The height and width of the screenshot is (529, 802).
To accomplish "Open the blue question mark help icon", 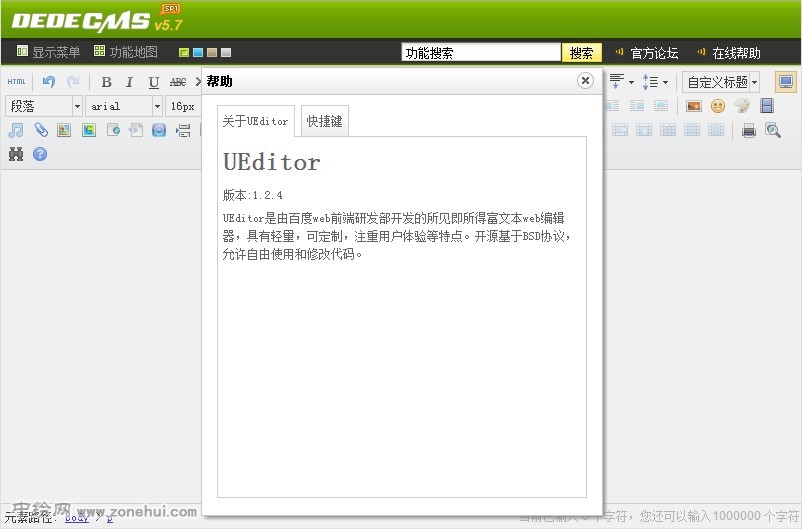I will coord(40,154).
